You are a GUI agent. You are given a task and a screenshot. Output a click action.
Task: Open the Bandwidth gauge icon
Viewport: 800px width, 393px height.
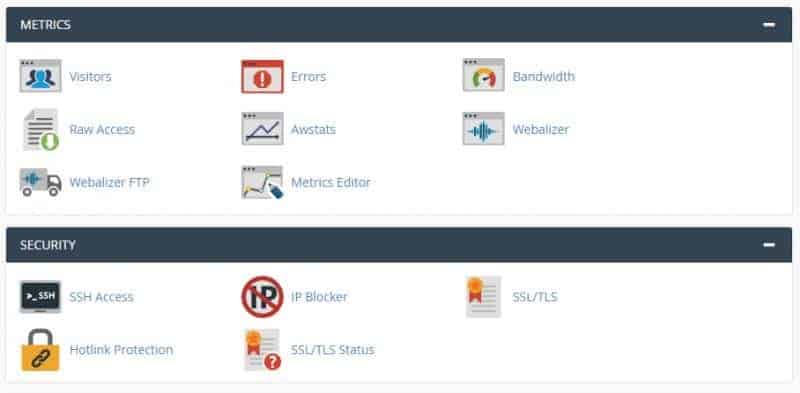point(484,75)
